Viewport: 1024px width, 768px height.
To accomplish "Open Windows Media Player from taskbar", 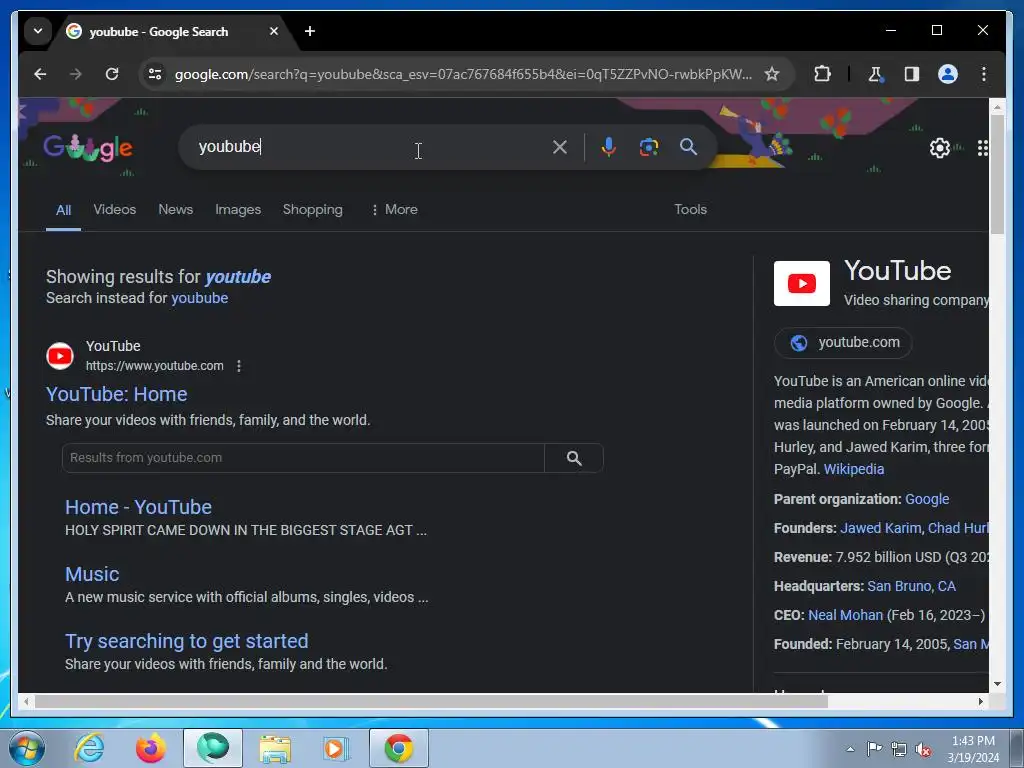I will click(336, 748).
